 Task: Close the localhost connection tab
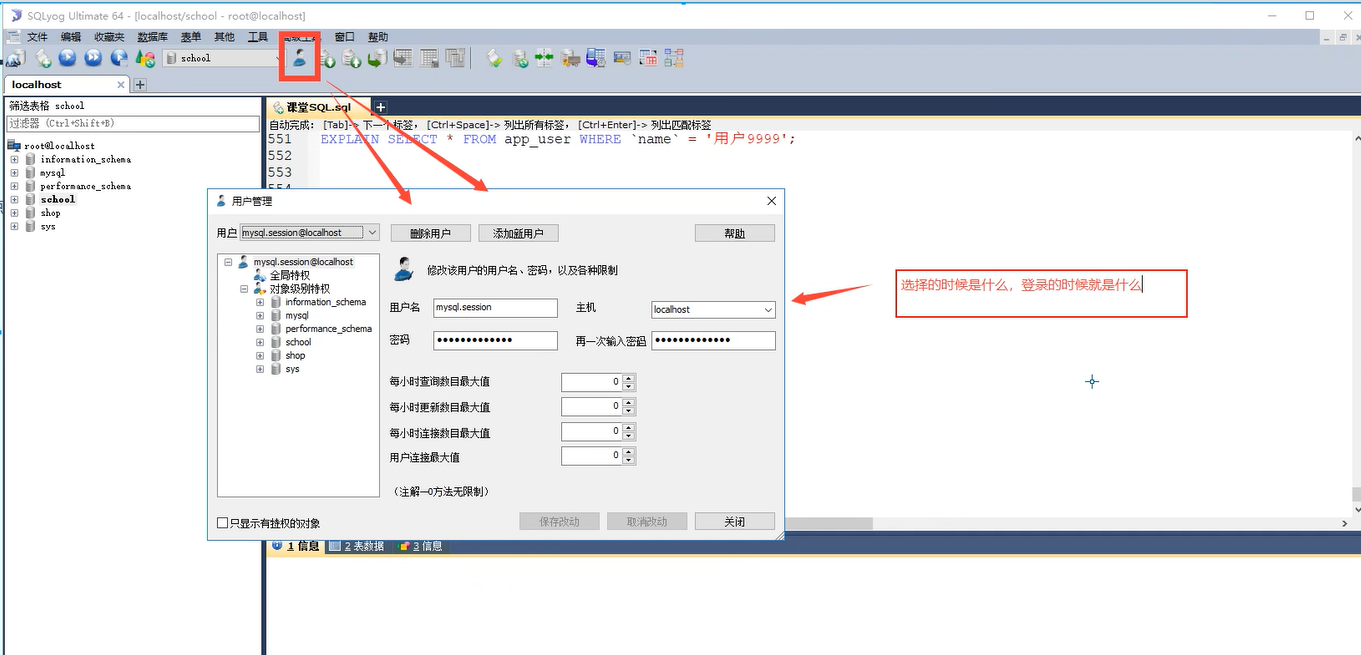(x=122, y=85)
